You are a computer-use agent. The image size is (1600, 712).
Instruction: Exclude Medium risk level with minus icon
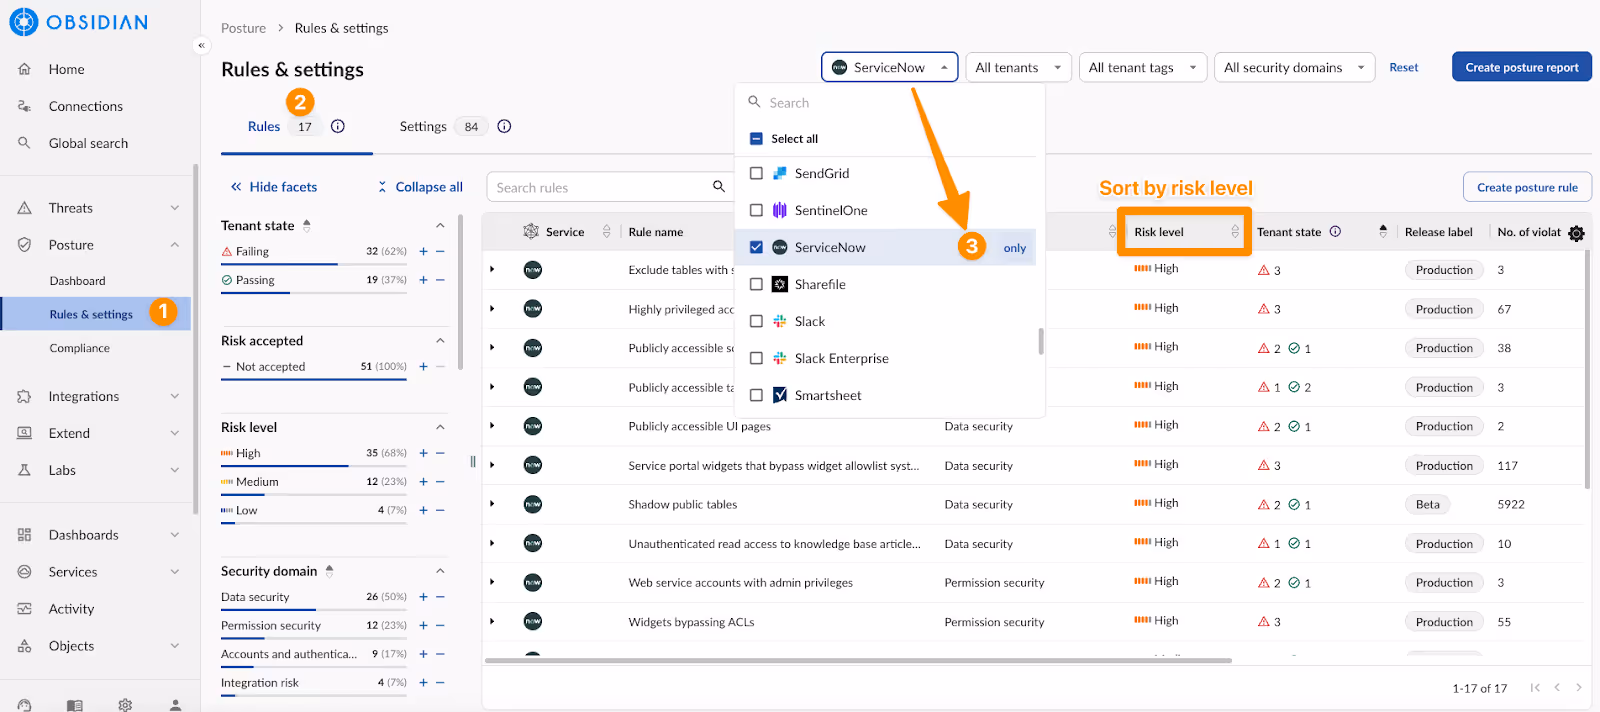click(440, 482)
